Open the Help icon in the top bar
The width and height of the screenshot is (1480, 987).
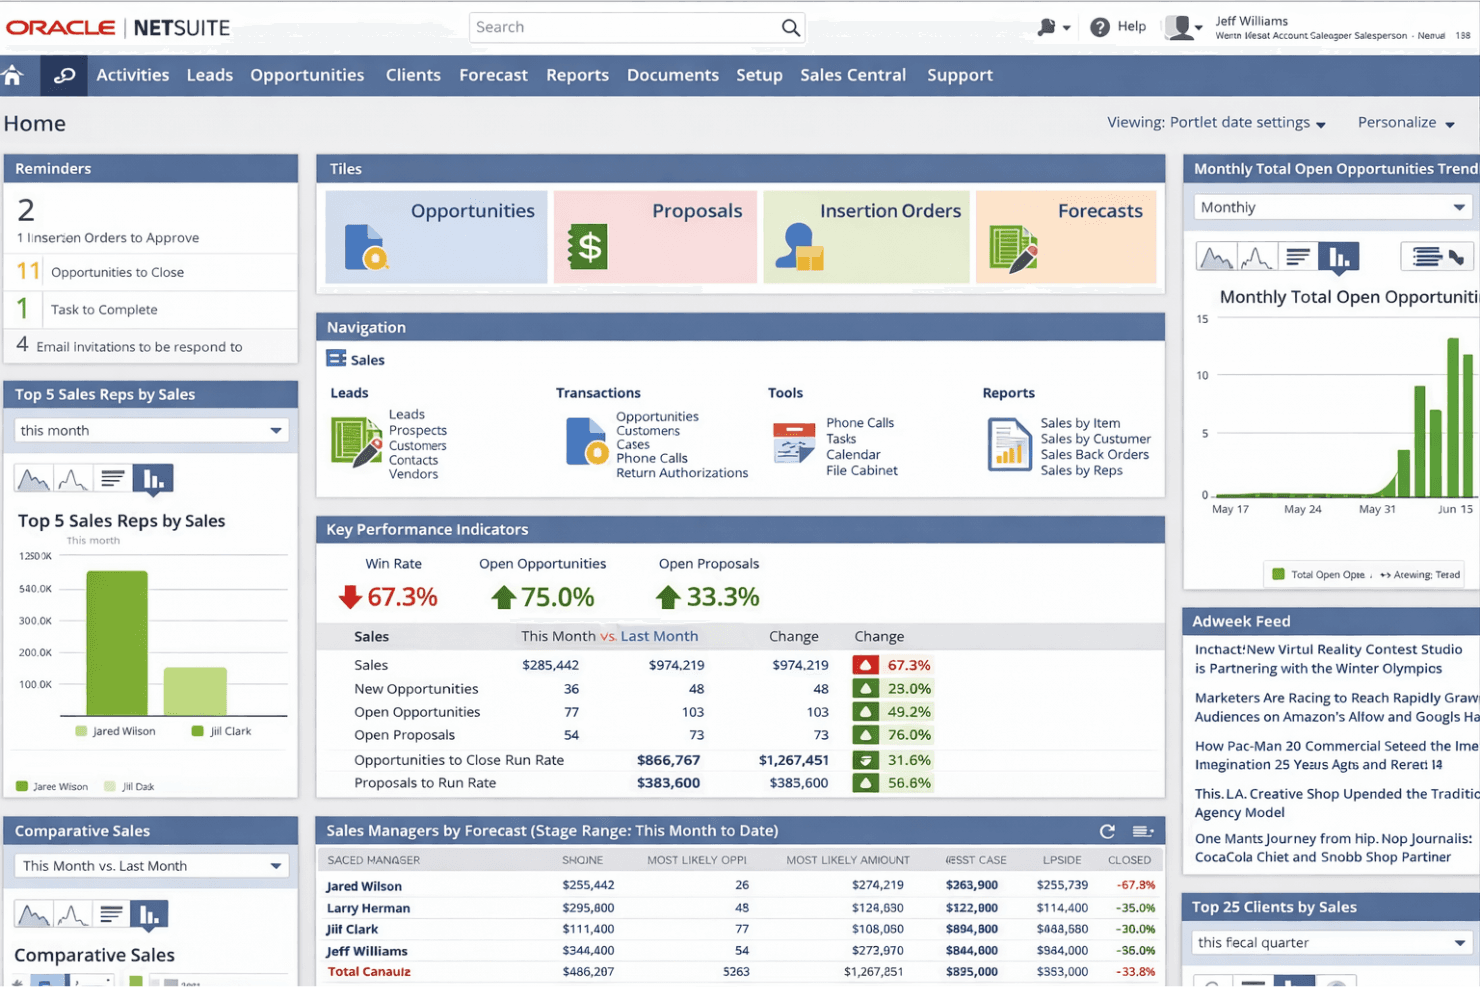click(1100, 27)
